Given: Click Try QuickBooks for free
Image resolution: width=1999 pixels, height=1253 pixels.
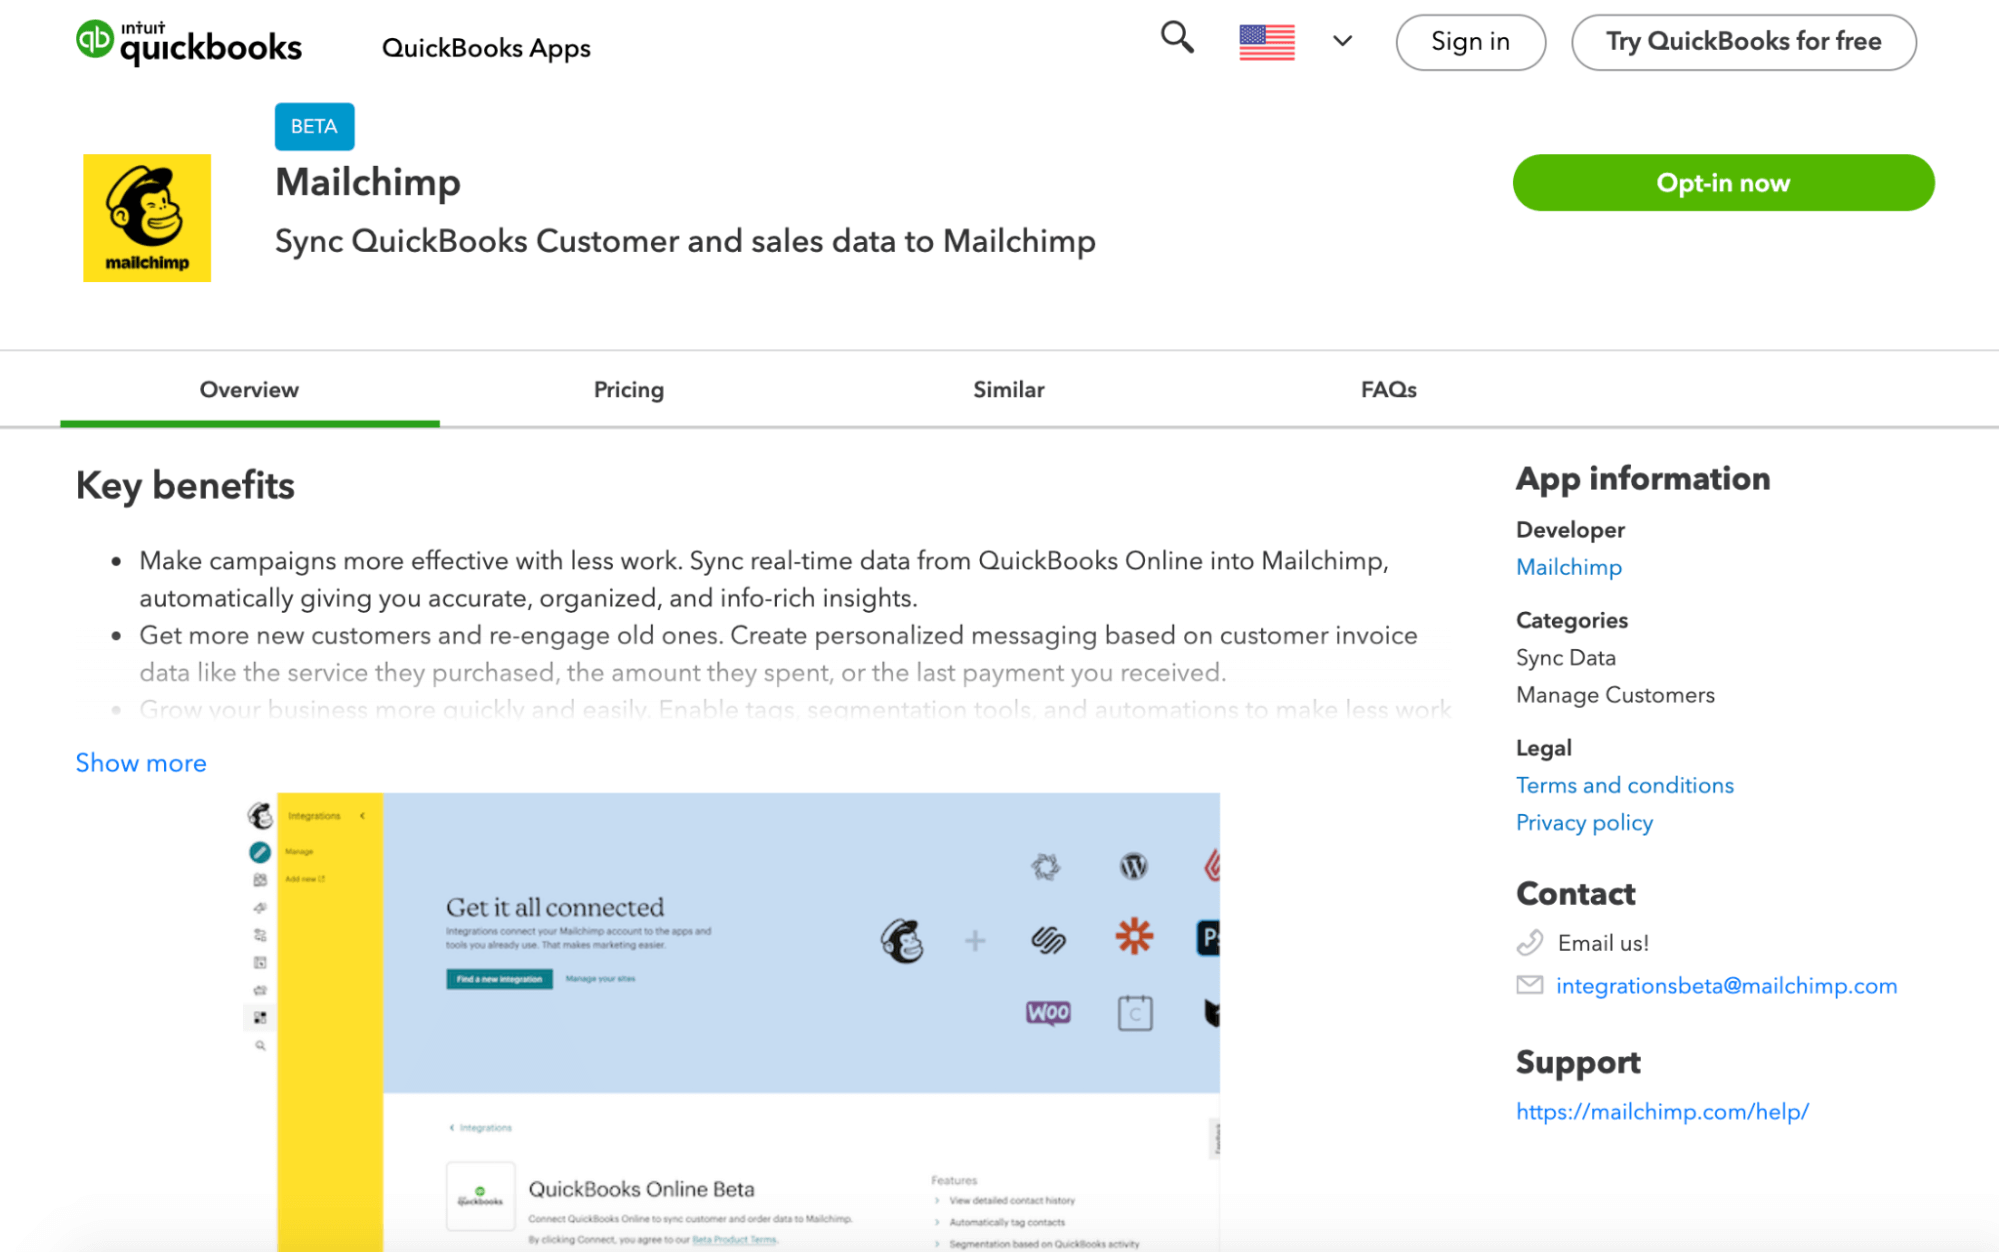Looking at the screenshot, I should coord(1743,42).
